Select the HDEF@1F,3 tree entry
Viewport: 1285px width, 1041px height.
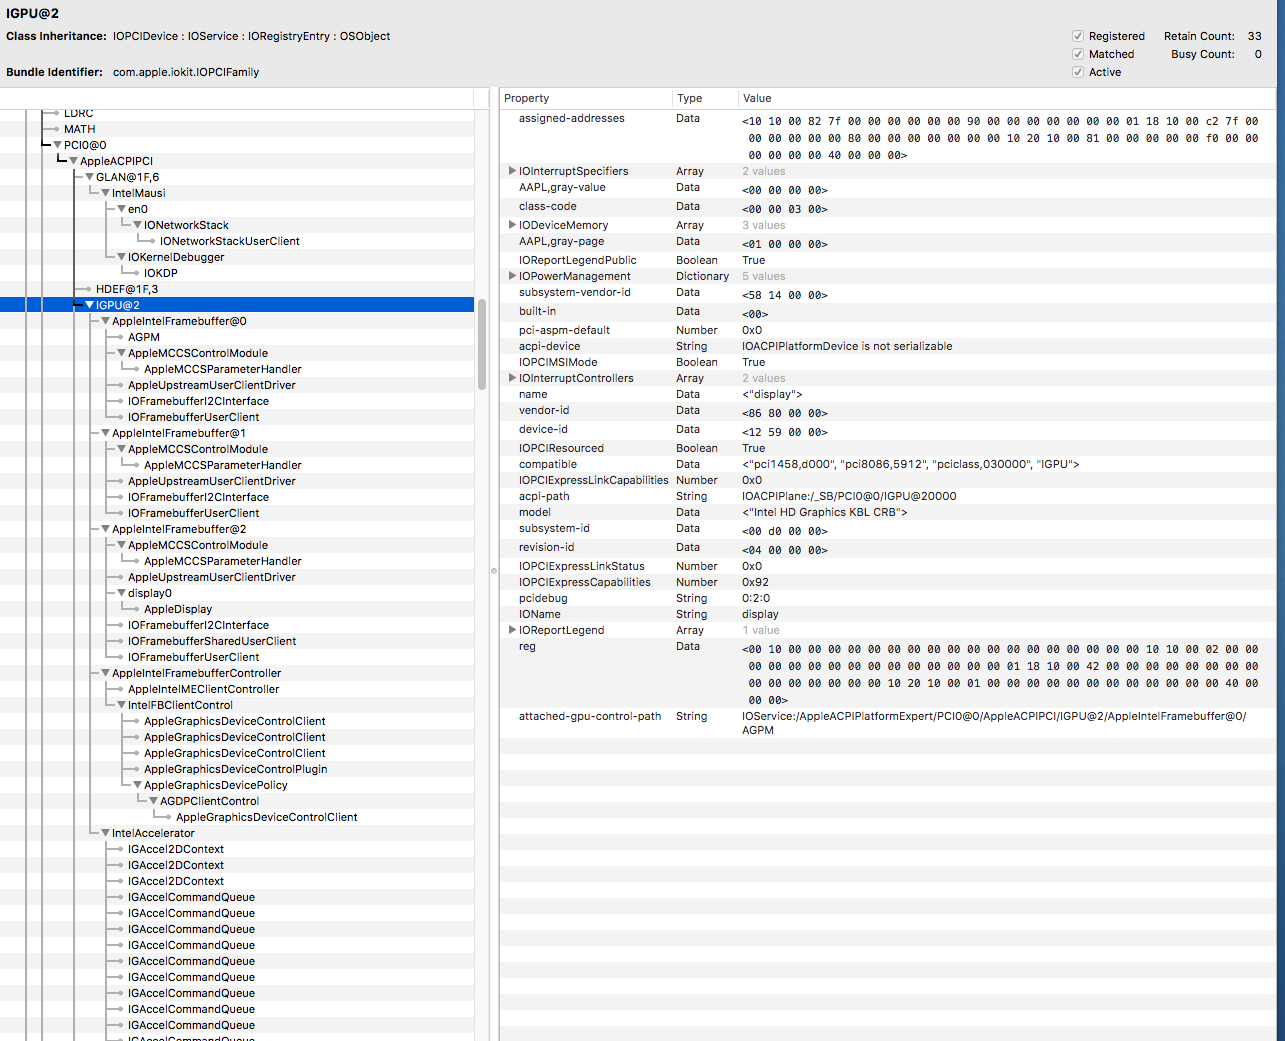pyautogui.click(x=127, y=289)
